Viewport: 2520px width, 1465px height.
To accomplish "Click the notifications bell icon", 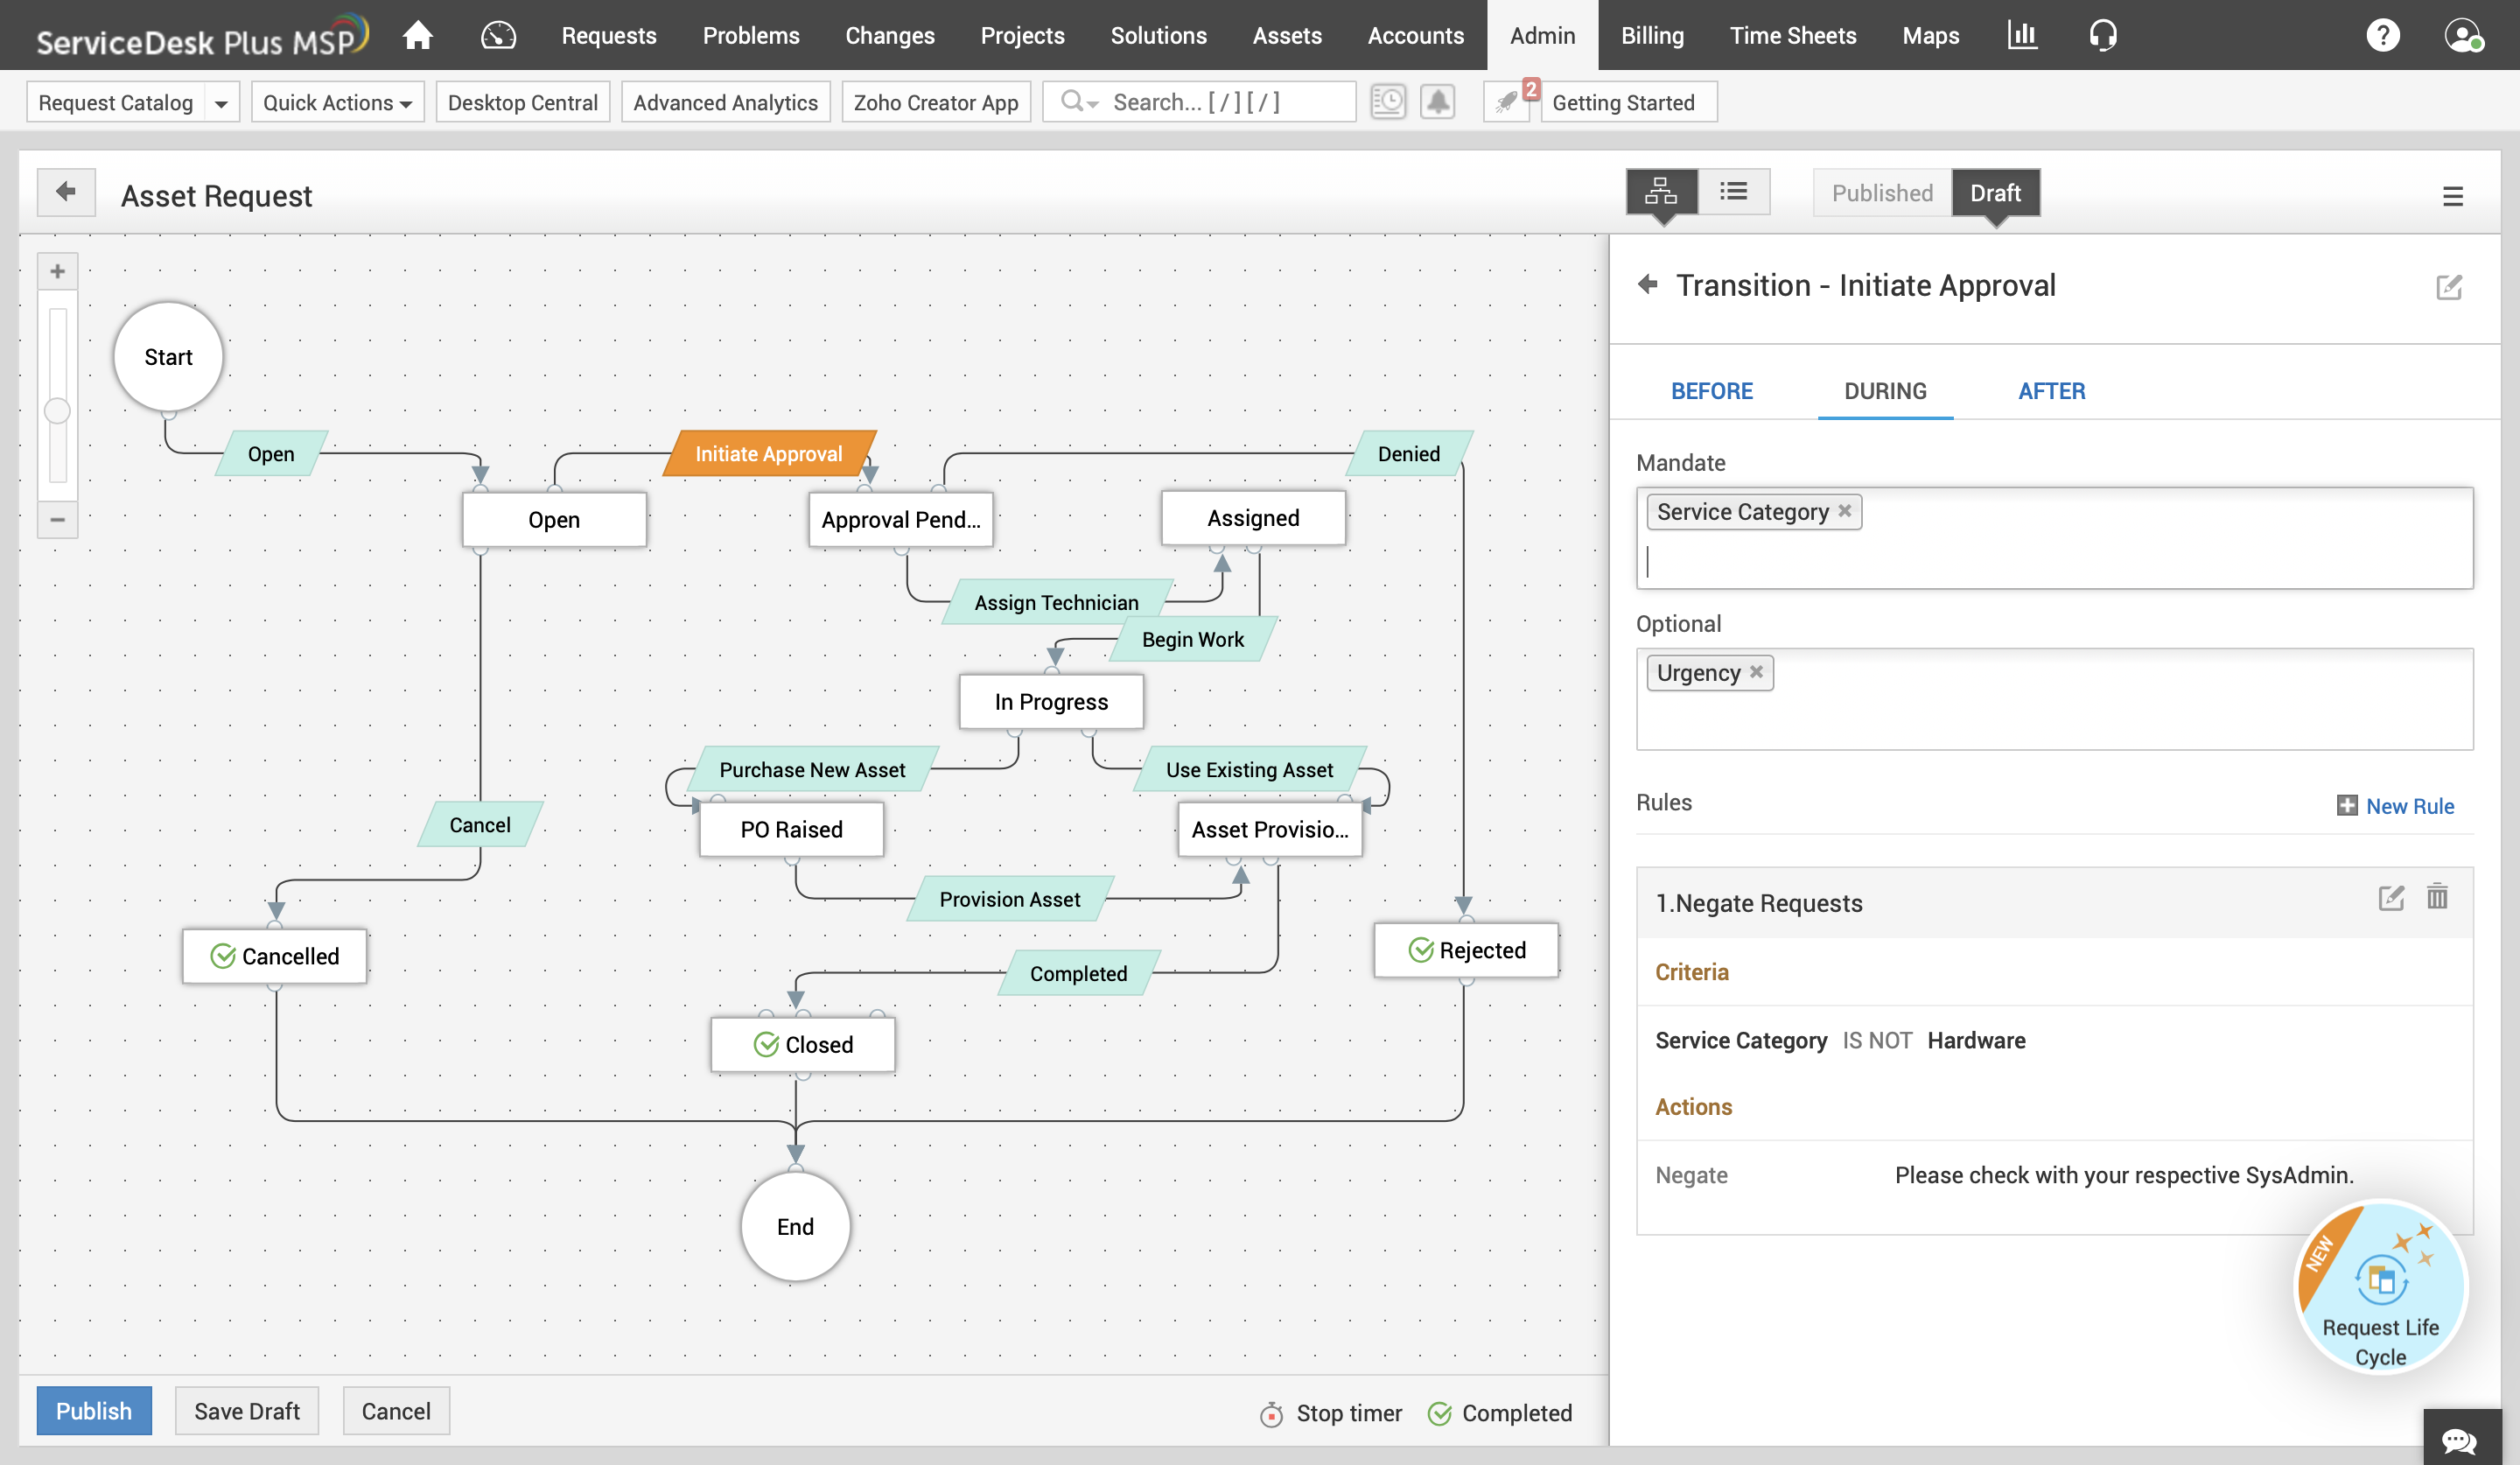I will point(1436,102).
